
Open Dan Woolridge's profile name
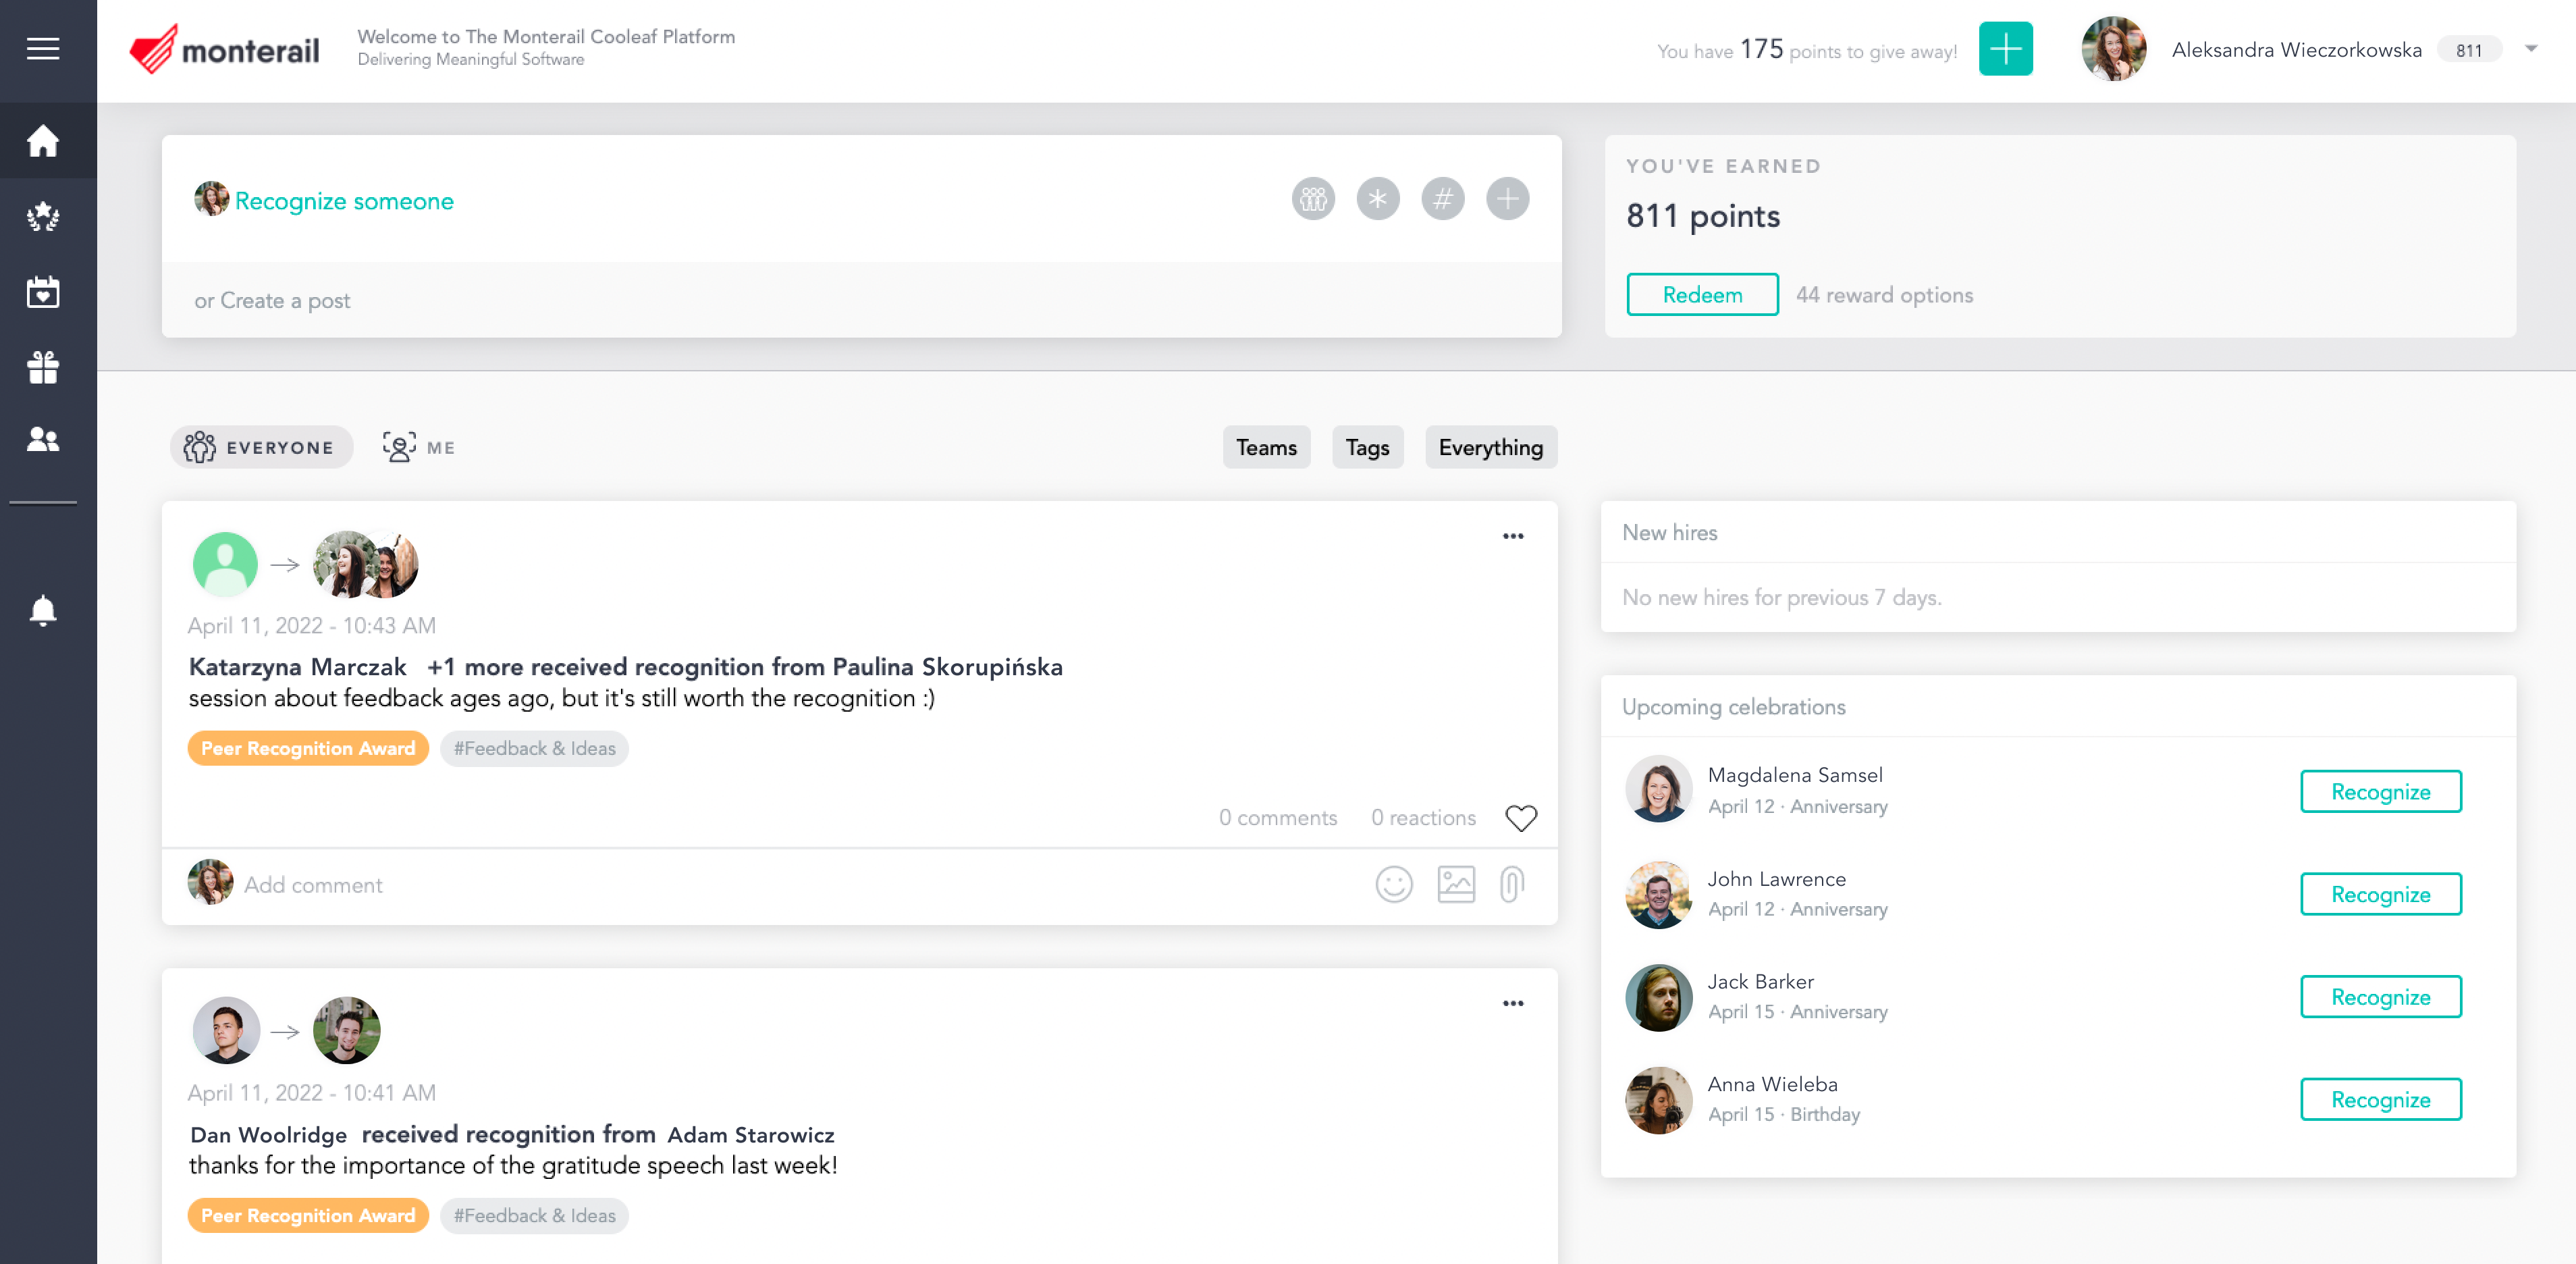pyautogui.click(x=268, y=1135)
